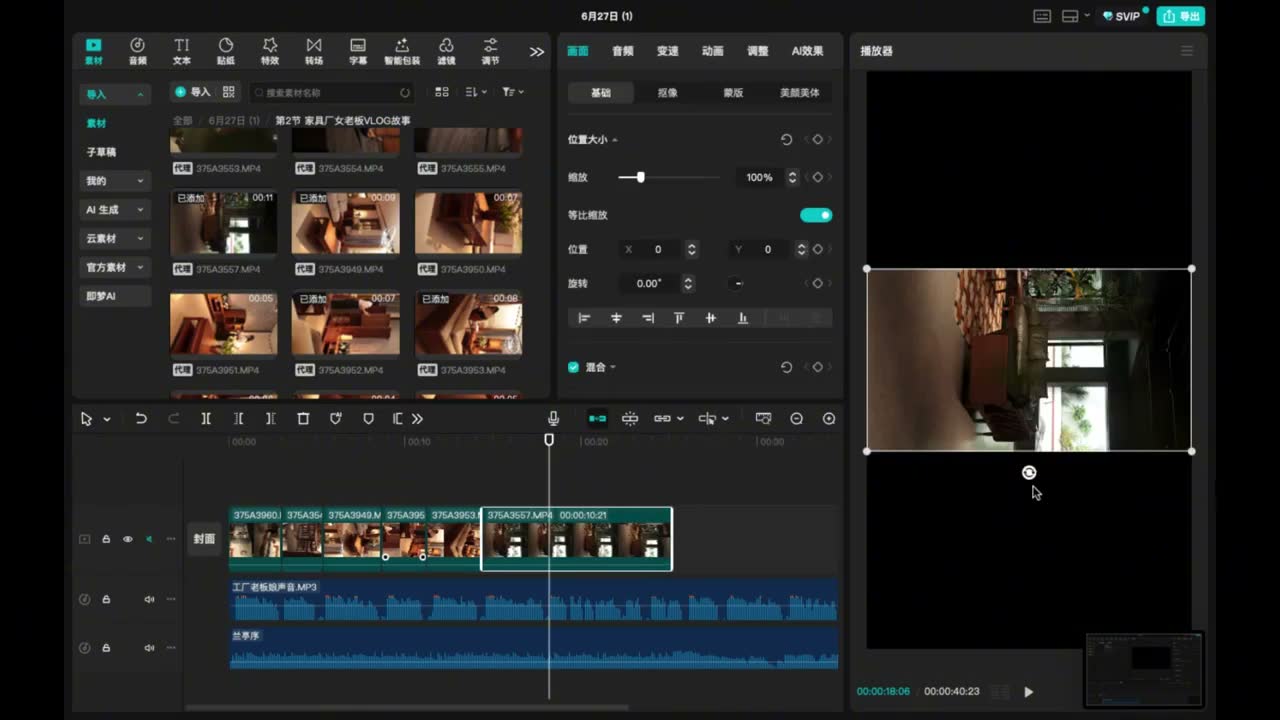Viewport: 1280px width, 720px height.
Task: Toggle video track visibility eye icon
Action: tap(127, 539)
